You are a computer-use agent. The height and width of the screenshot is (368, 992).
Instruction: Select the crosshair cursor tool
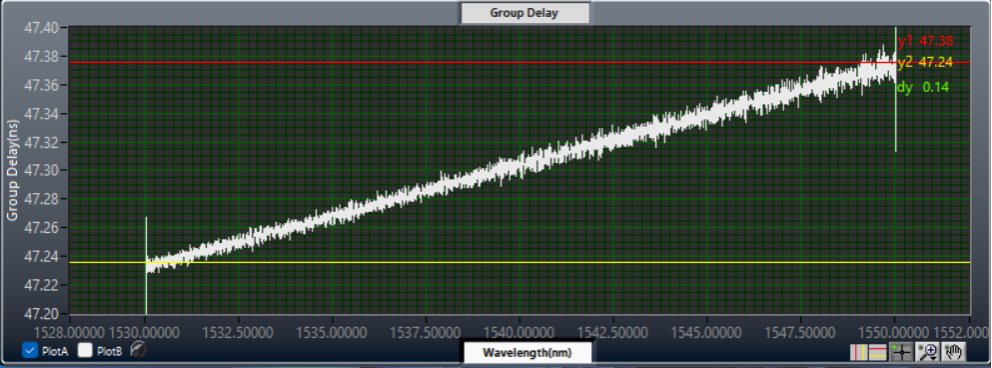click(902, 352)
